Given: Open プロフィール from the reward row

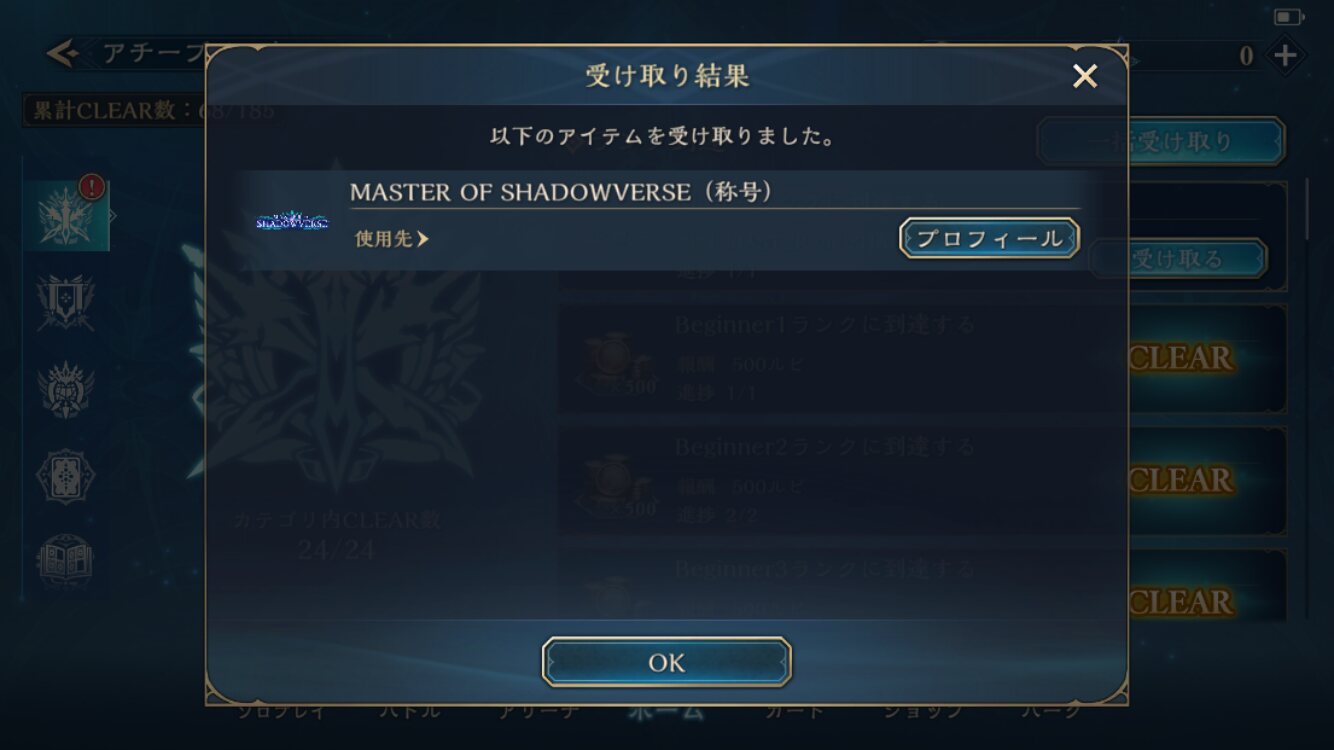Looking at the screenshot, I should (989, 238).
